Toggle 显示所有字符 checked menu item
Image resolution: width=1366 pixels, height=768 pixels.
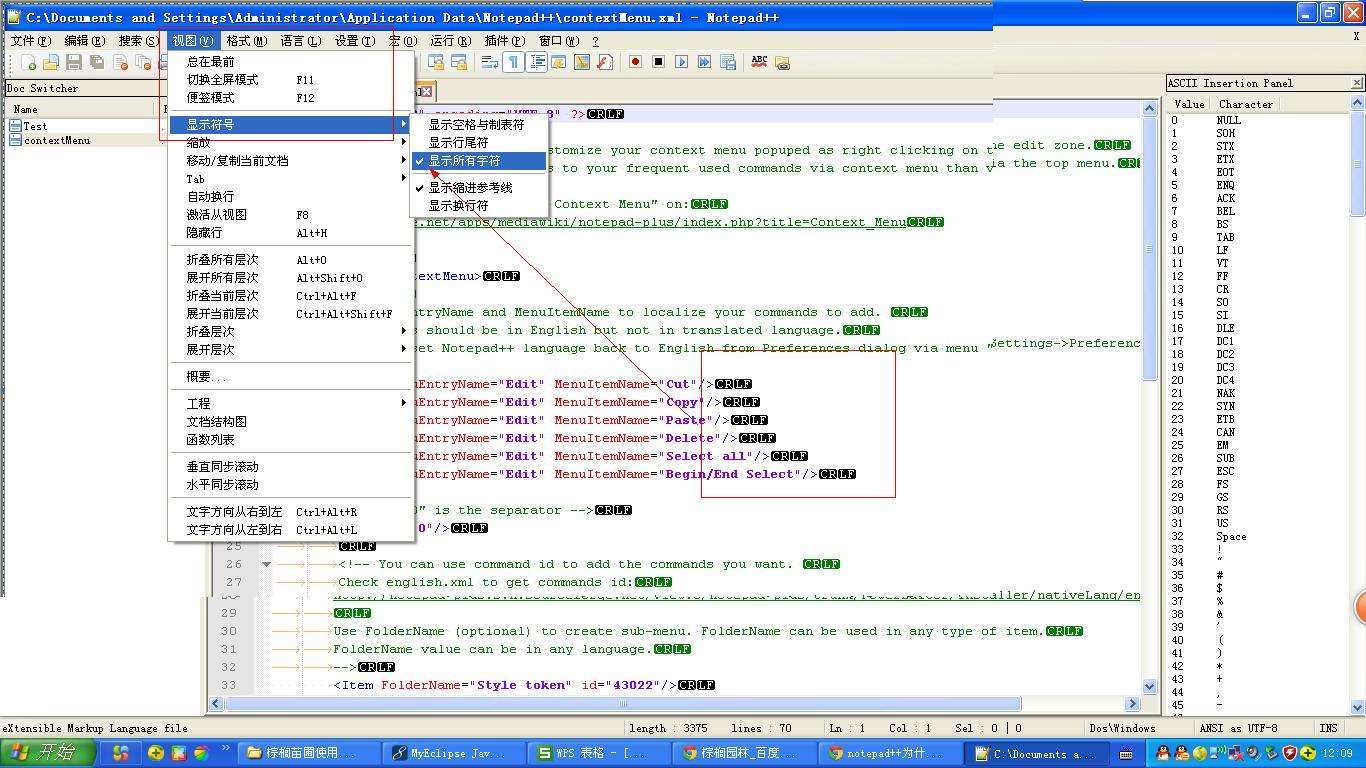click(479, 161)
